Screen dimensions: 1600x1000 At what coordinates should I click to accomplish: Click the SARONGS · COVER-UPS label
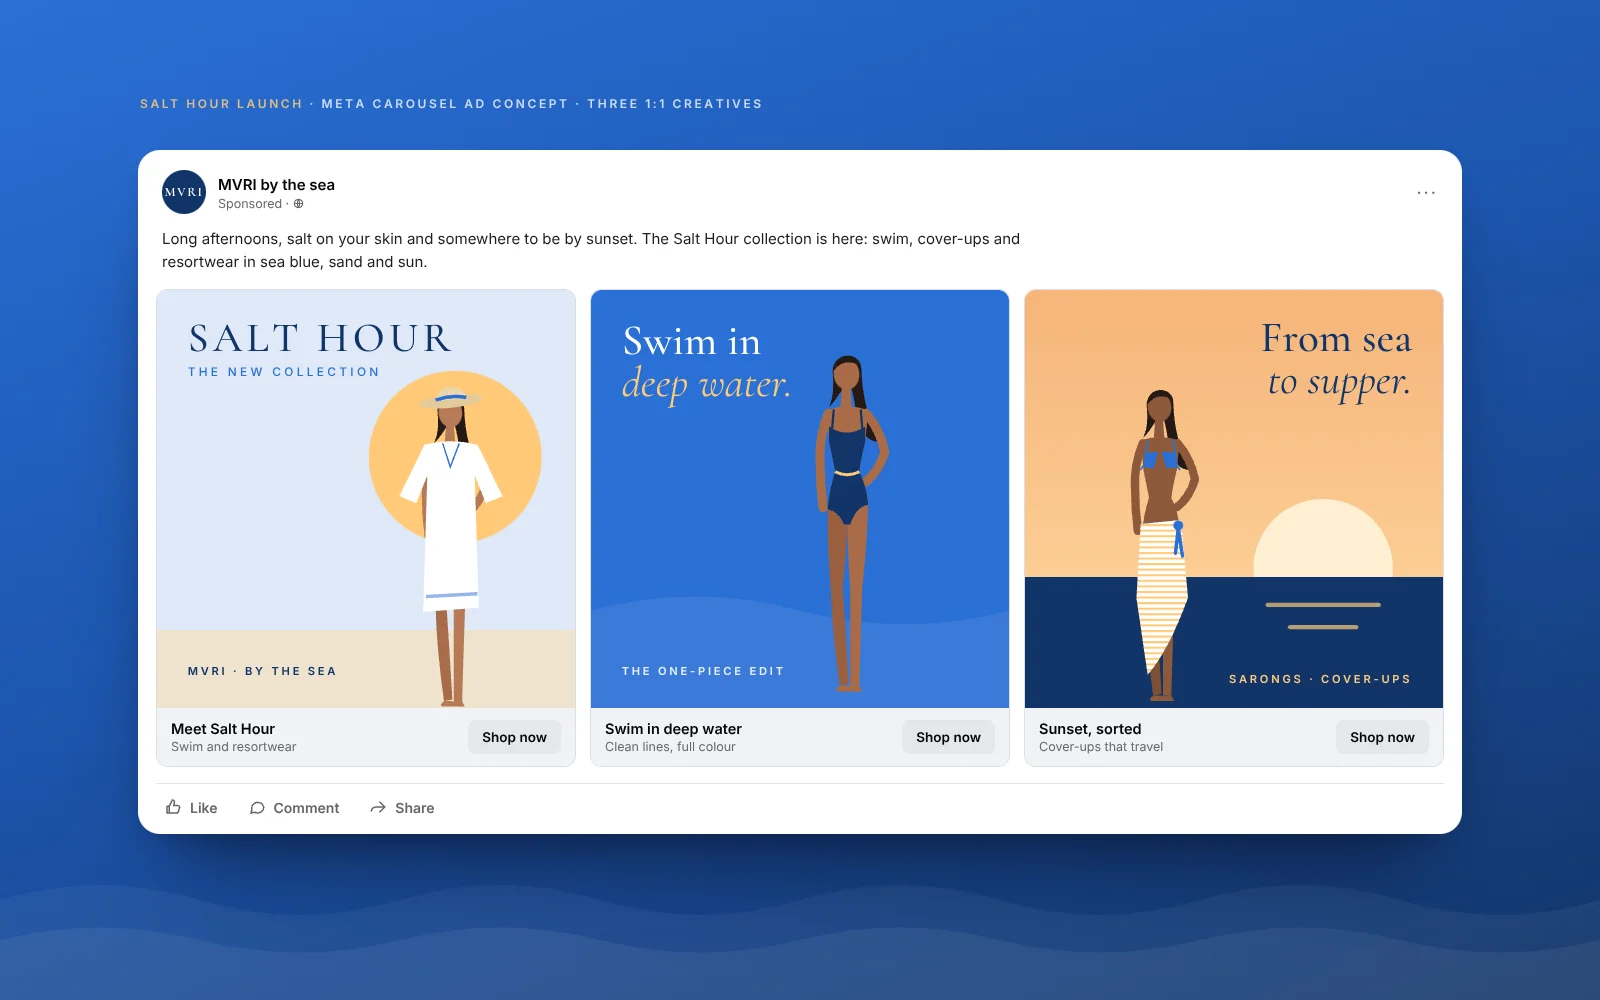1320,679
